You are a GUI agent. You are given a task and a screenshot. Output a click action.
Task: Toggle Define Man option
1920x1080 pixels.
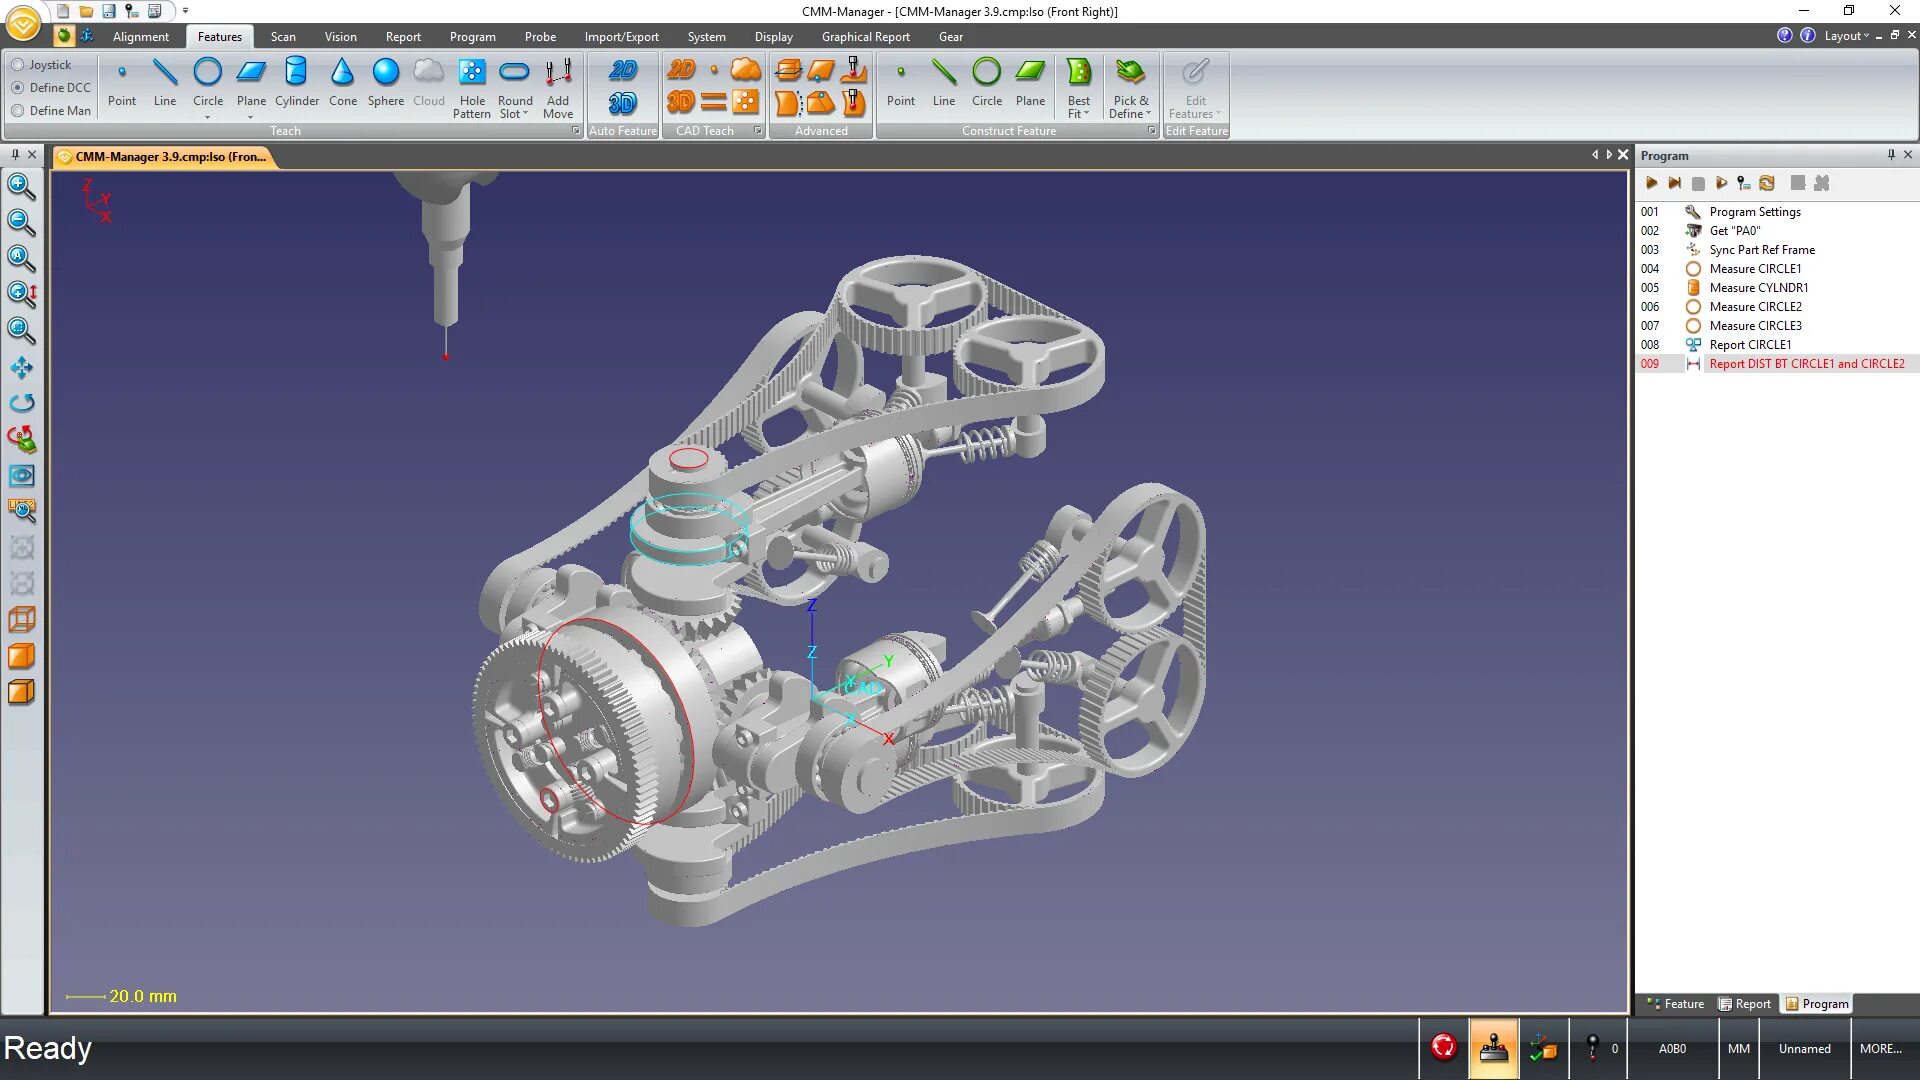17,111
